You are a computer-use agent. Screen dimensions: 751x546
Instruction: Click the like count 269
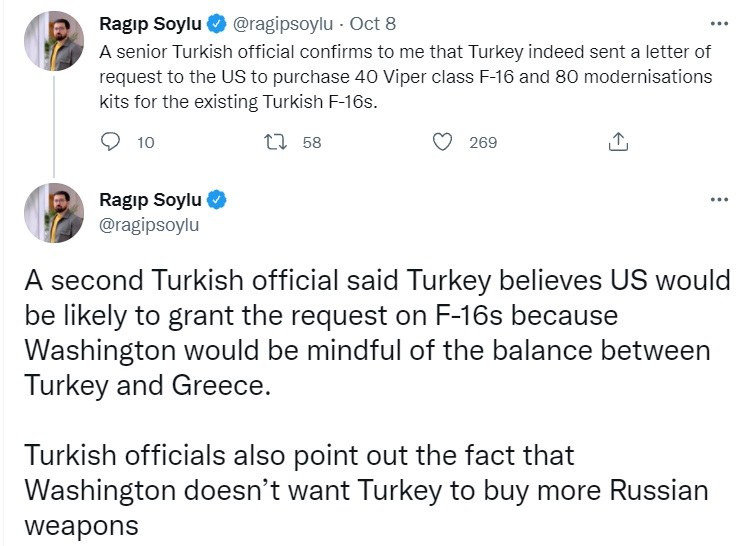[483, 143]
